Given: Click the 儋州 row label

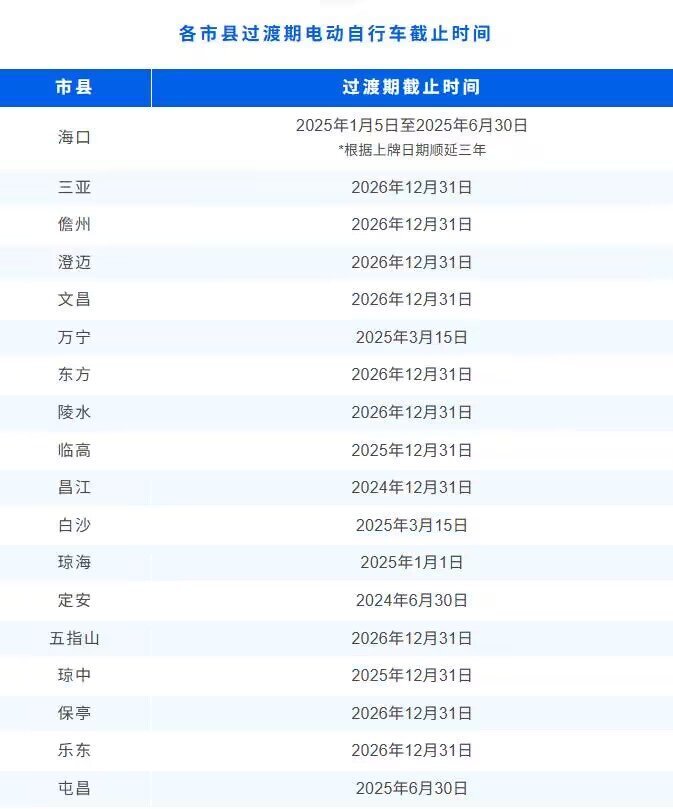Looking at the screenshot, I should [x=74, y=224].
